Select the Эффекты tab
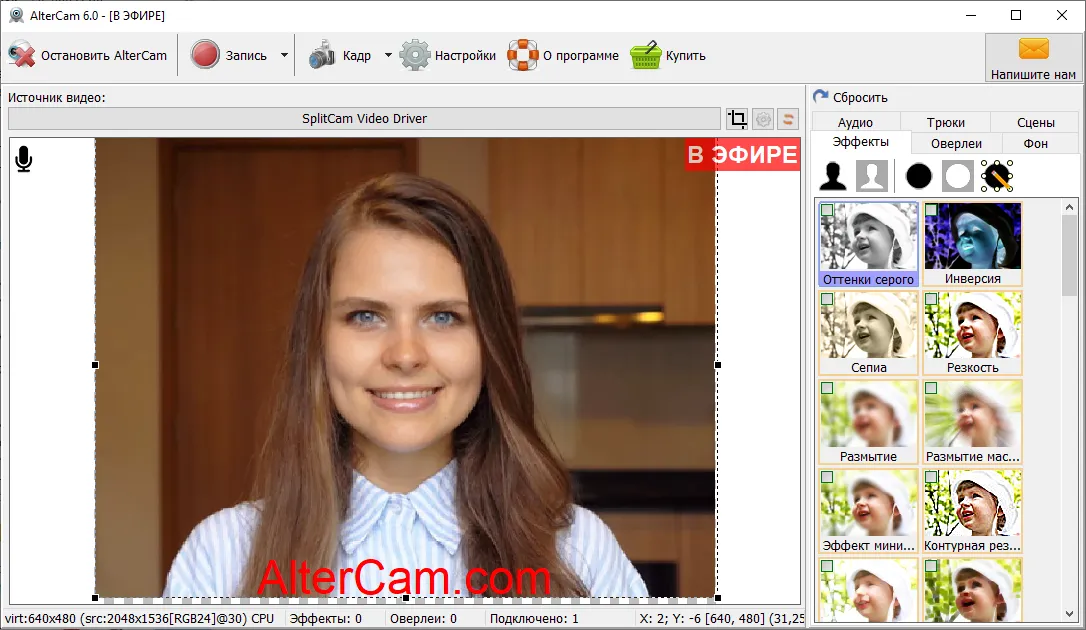The height and width of the screenshot is (630, 1086). 860,142
